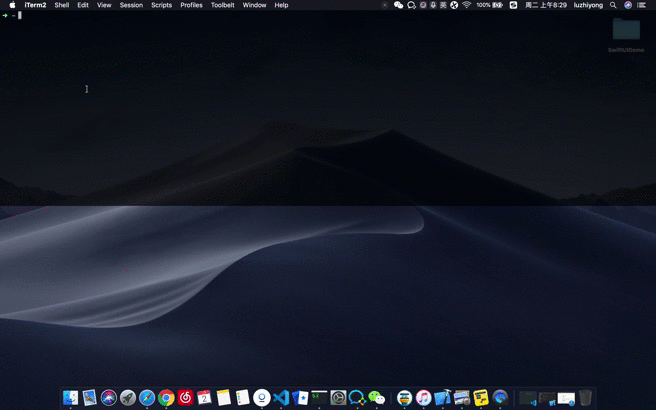Open Xcode hammer icon in Dock
656x410 pixels.
443,397
